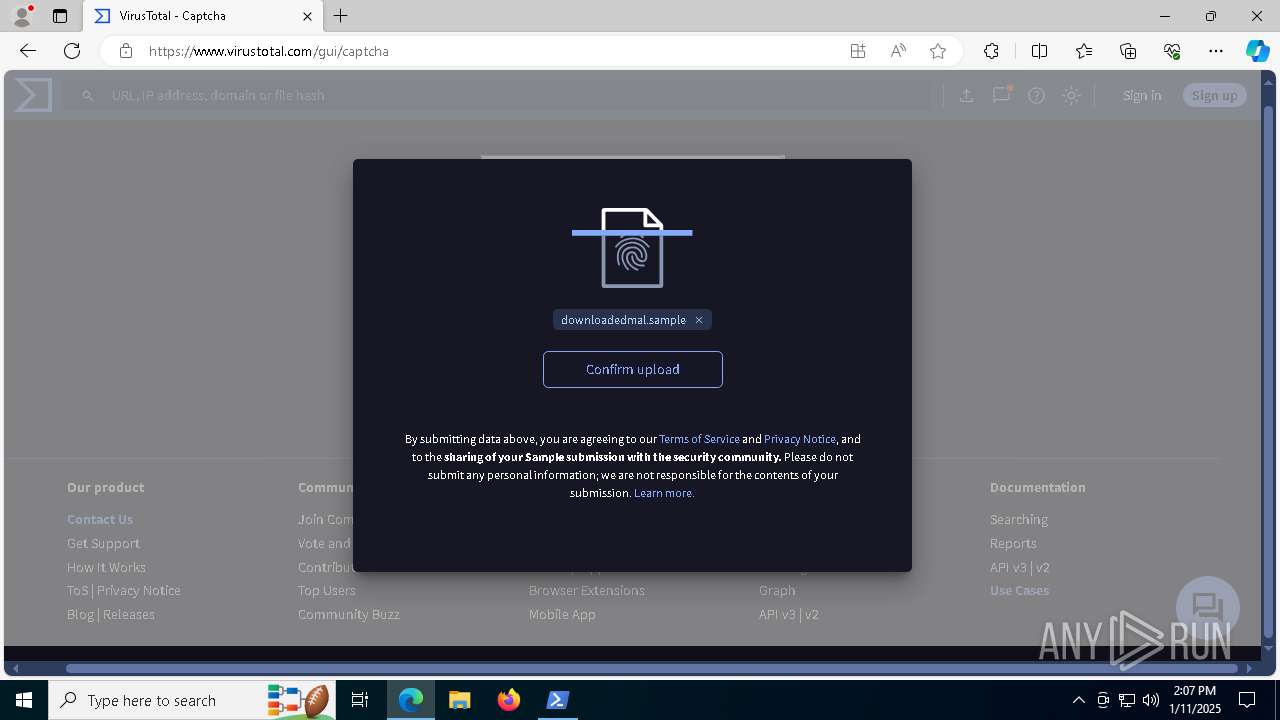Click Graph footer link

[x=777, y=590]
